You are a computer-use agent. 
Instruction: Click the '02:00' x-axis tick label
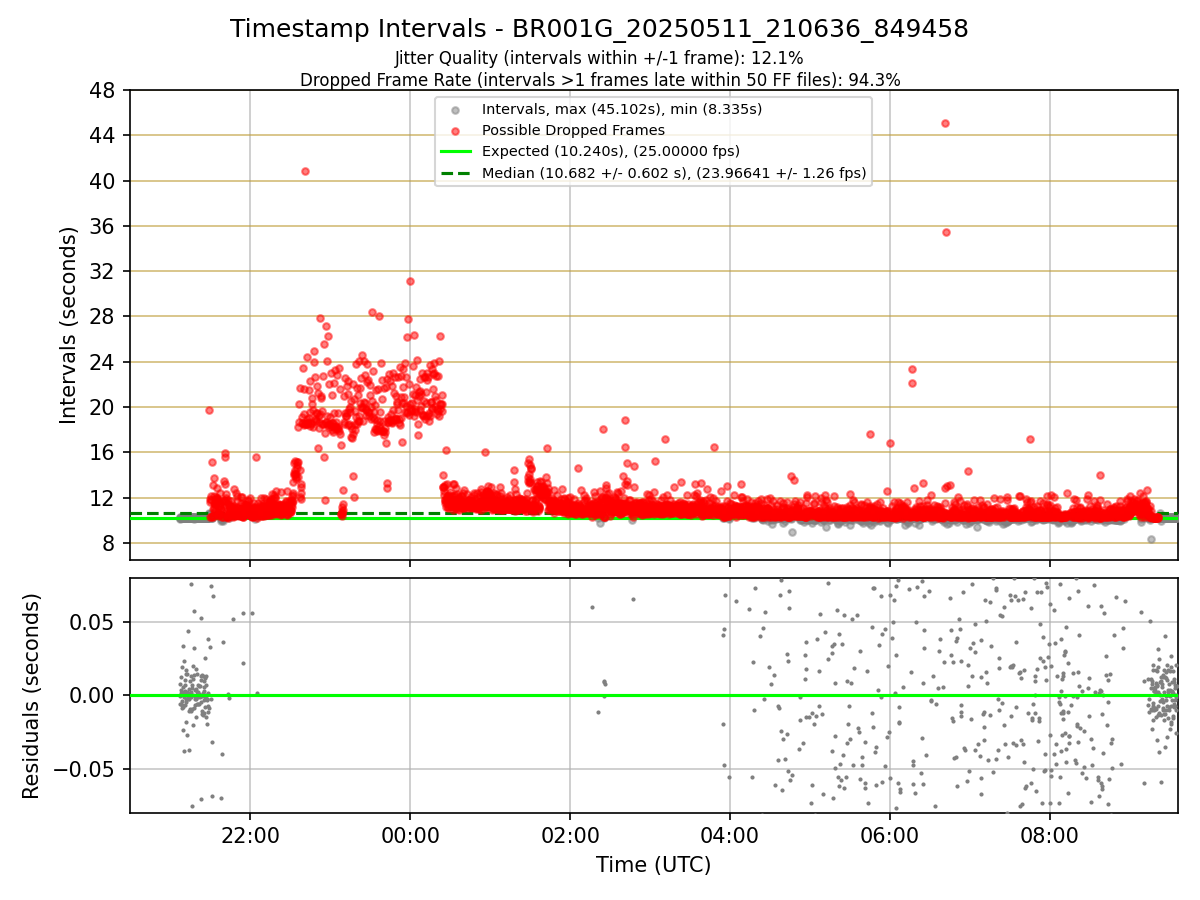point(570,835)
